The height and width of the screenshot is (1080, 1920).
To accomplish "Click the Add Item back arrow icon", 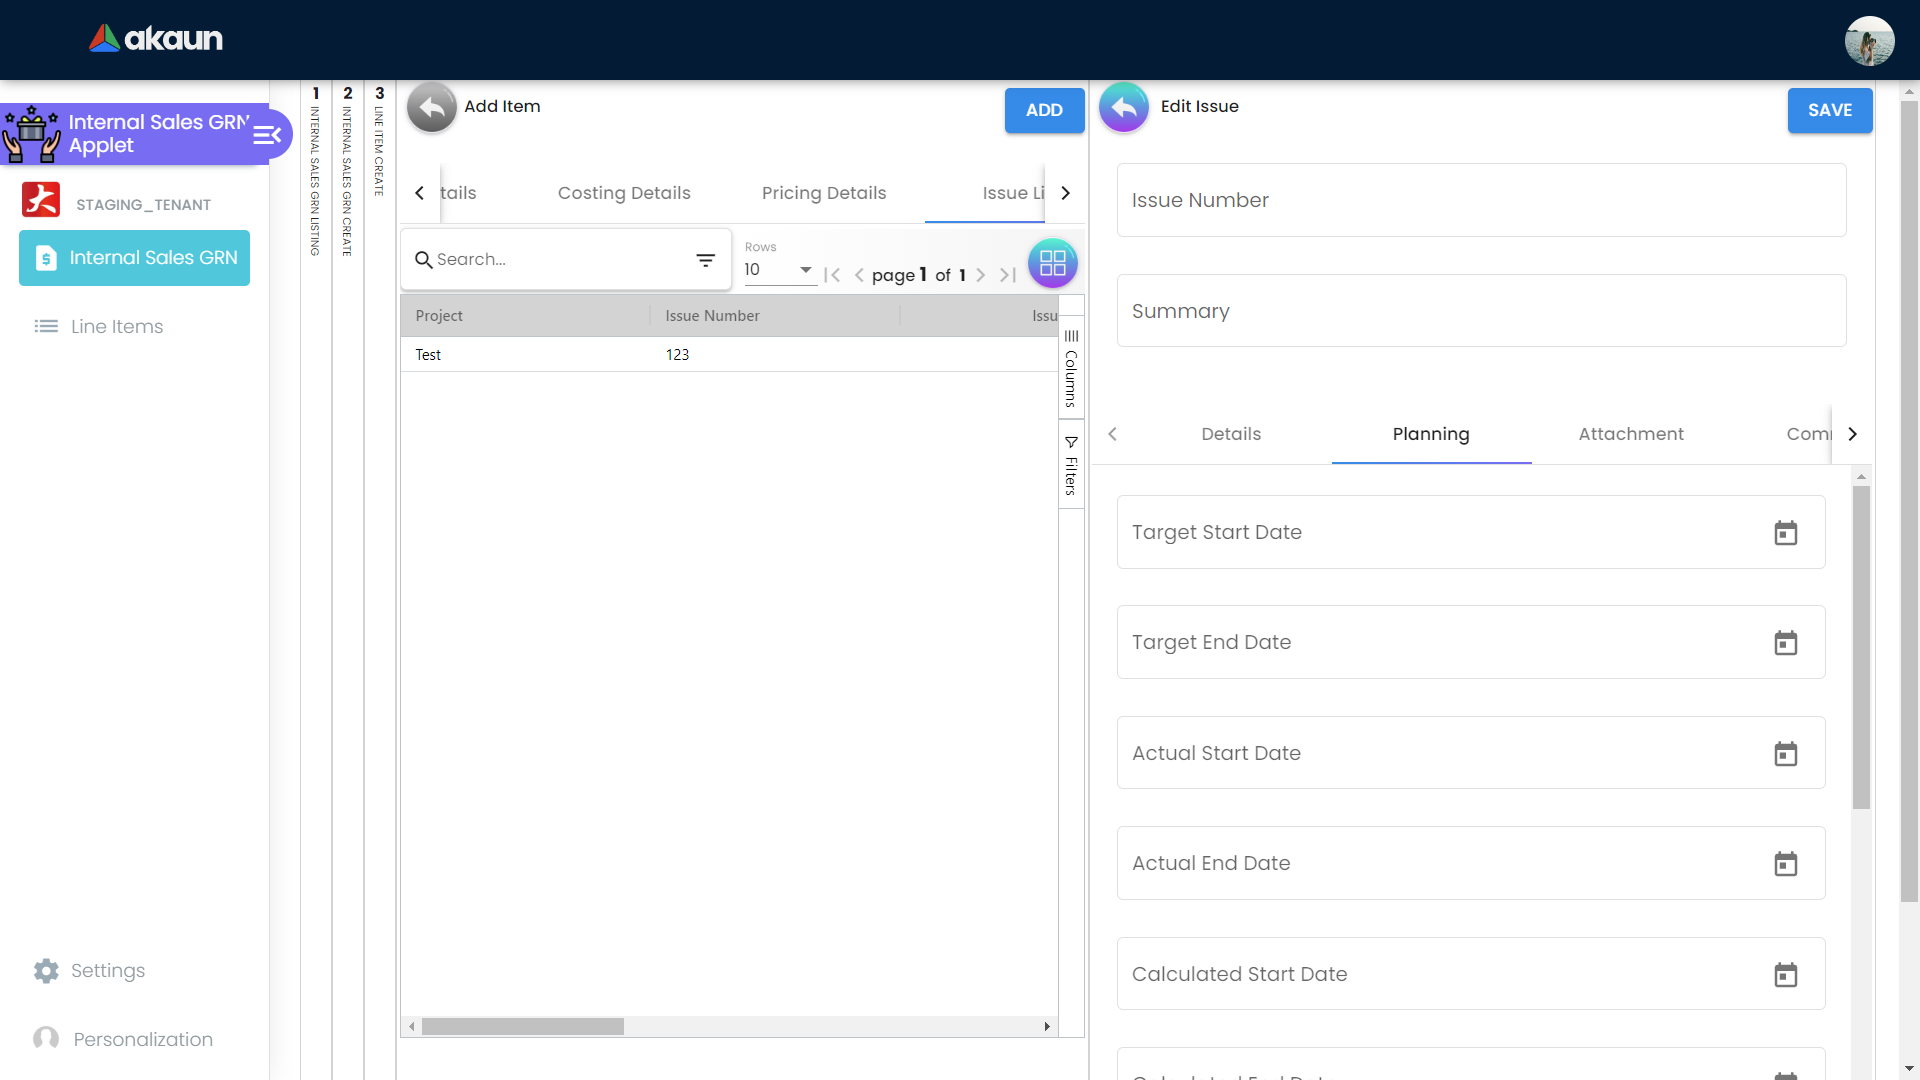I will (x=431, y=107).
